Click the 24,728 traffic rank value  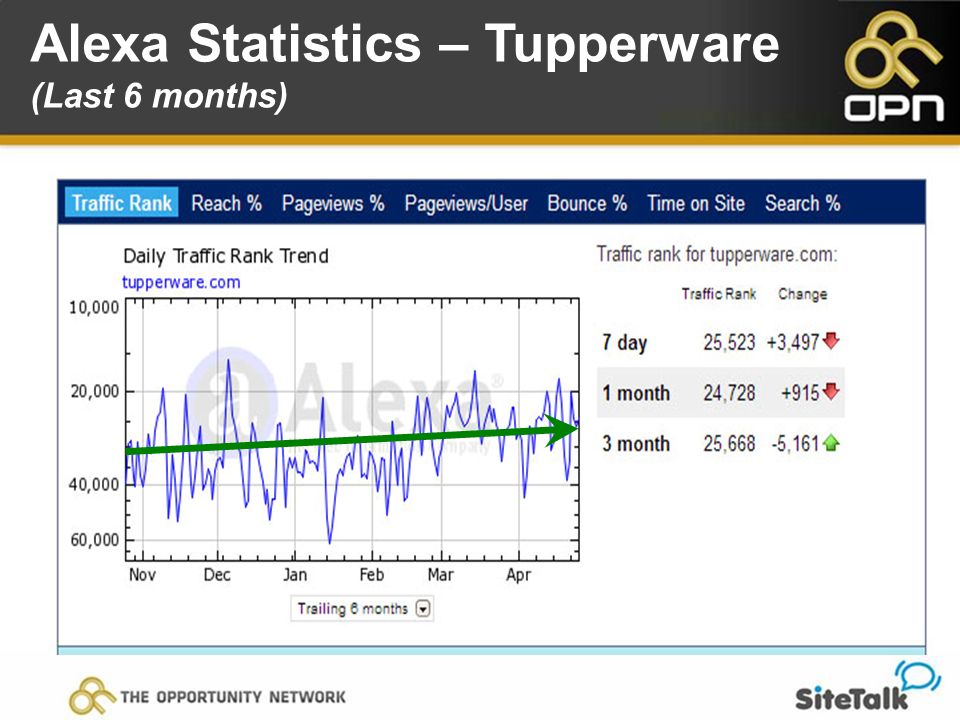(x=729, y=392)
